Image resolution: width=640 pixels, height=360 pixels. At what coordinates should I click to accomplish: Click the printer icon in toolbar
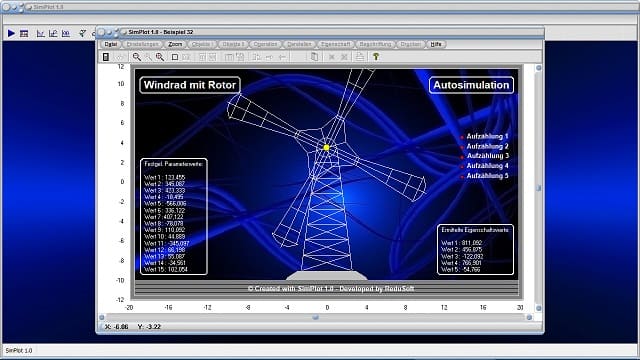pyautogui.click(x=360, y=57)
